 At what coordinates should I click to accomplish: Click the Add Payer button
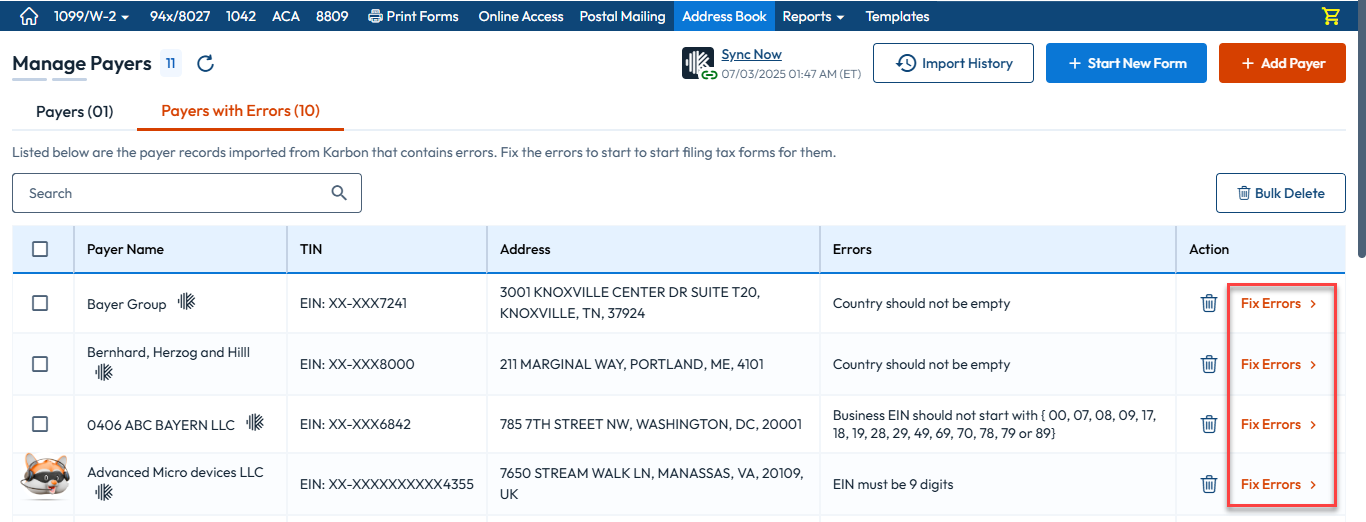point(1282,63)
